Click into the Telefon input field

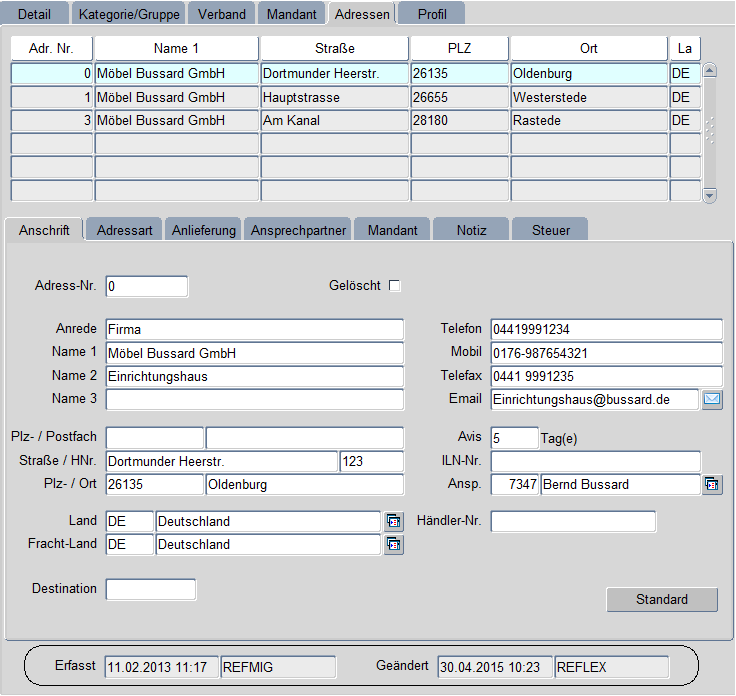coord(605,329)
